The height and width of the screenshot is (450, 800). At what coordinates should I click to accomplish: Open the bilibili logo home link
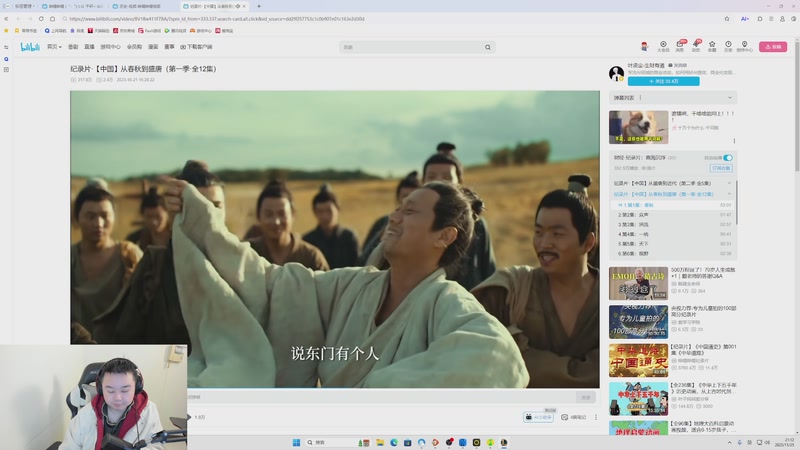(x=30, y=47)
